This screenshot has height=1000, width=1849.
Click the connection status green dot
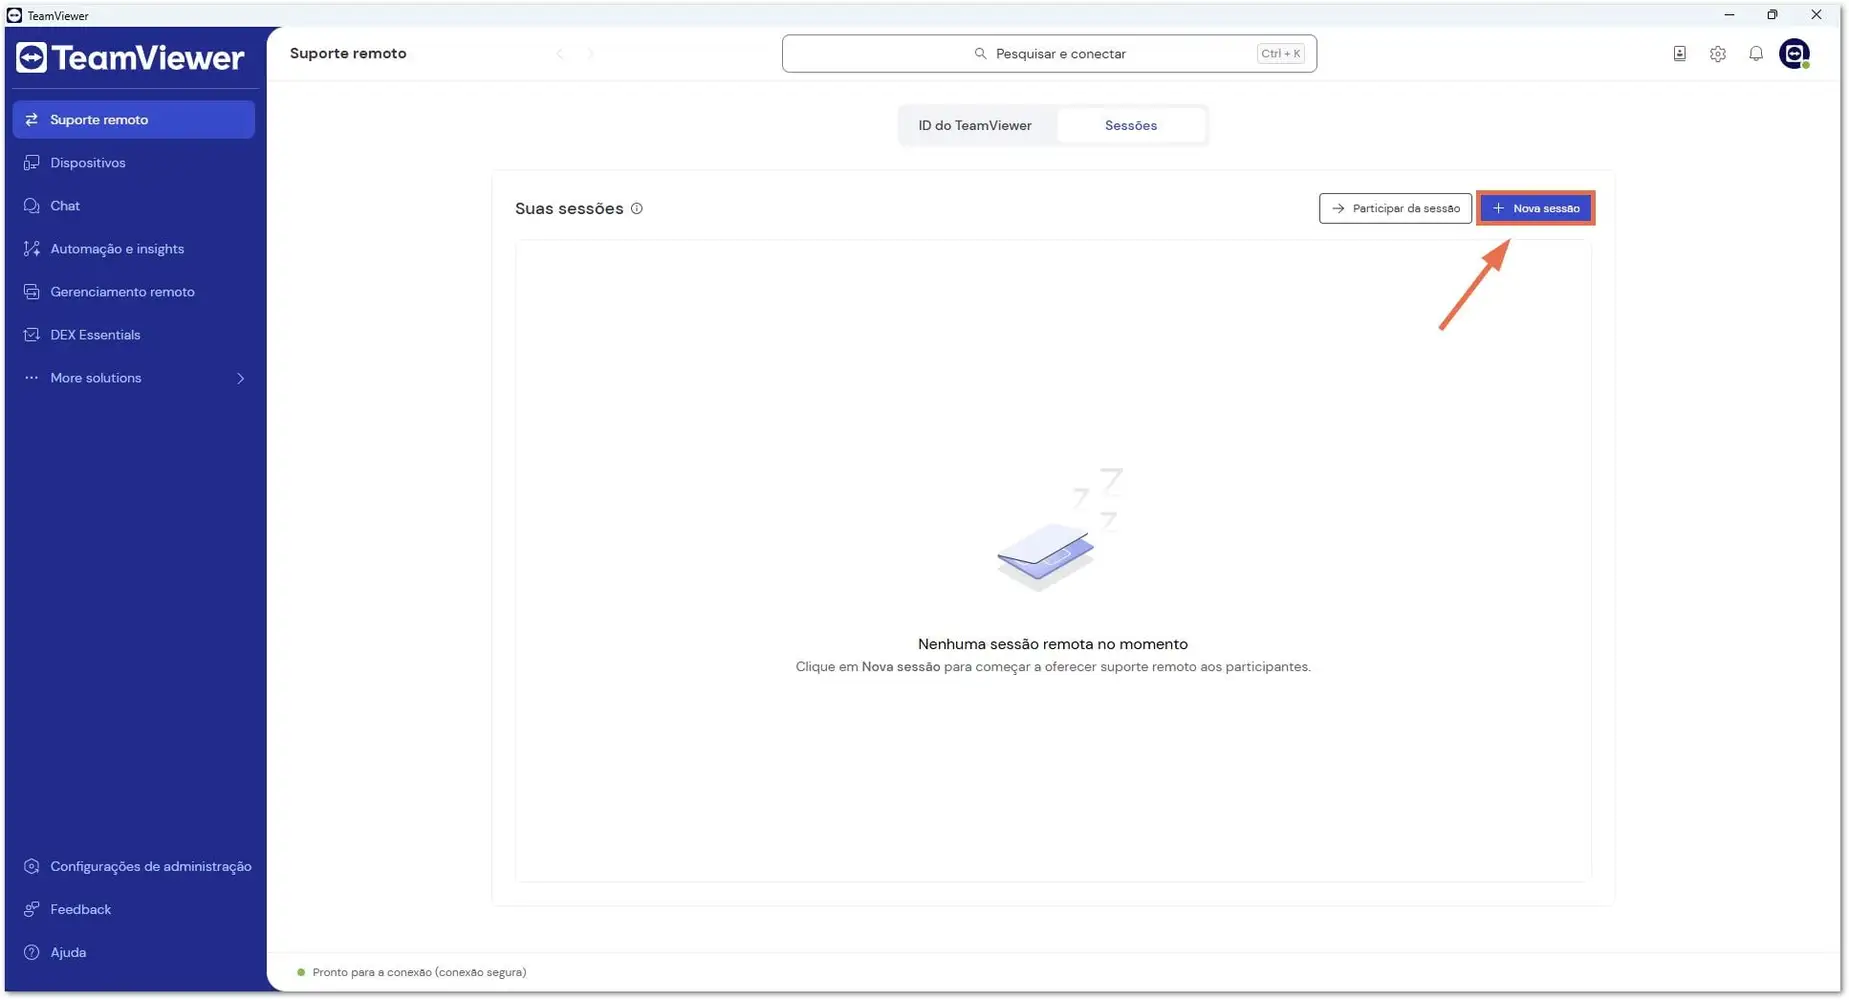click(x=301, y=973)
